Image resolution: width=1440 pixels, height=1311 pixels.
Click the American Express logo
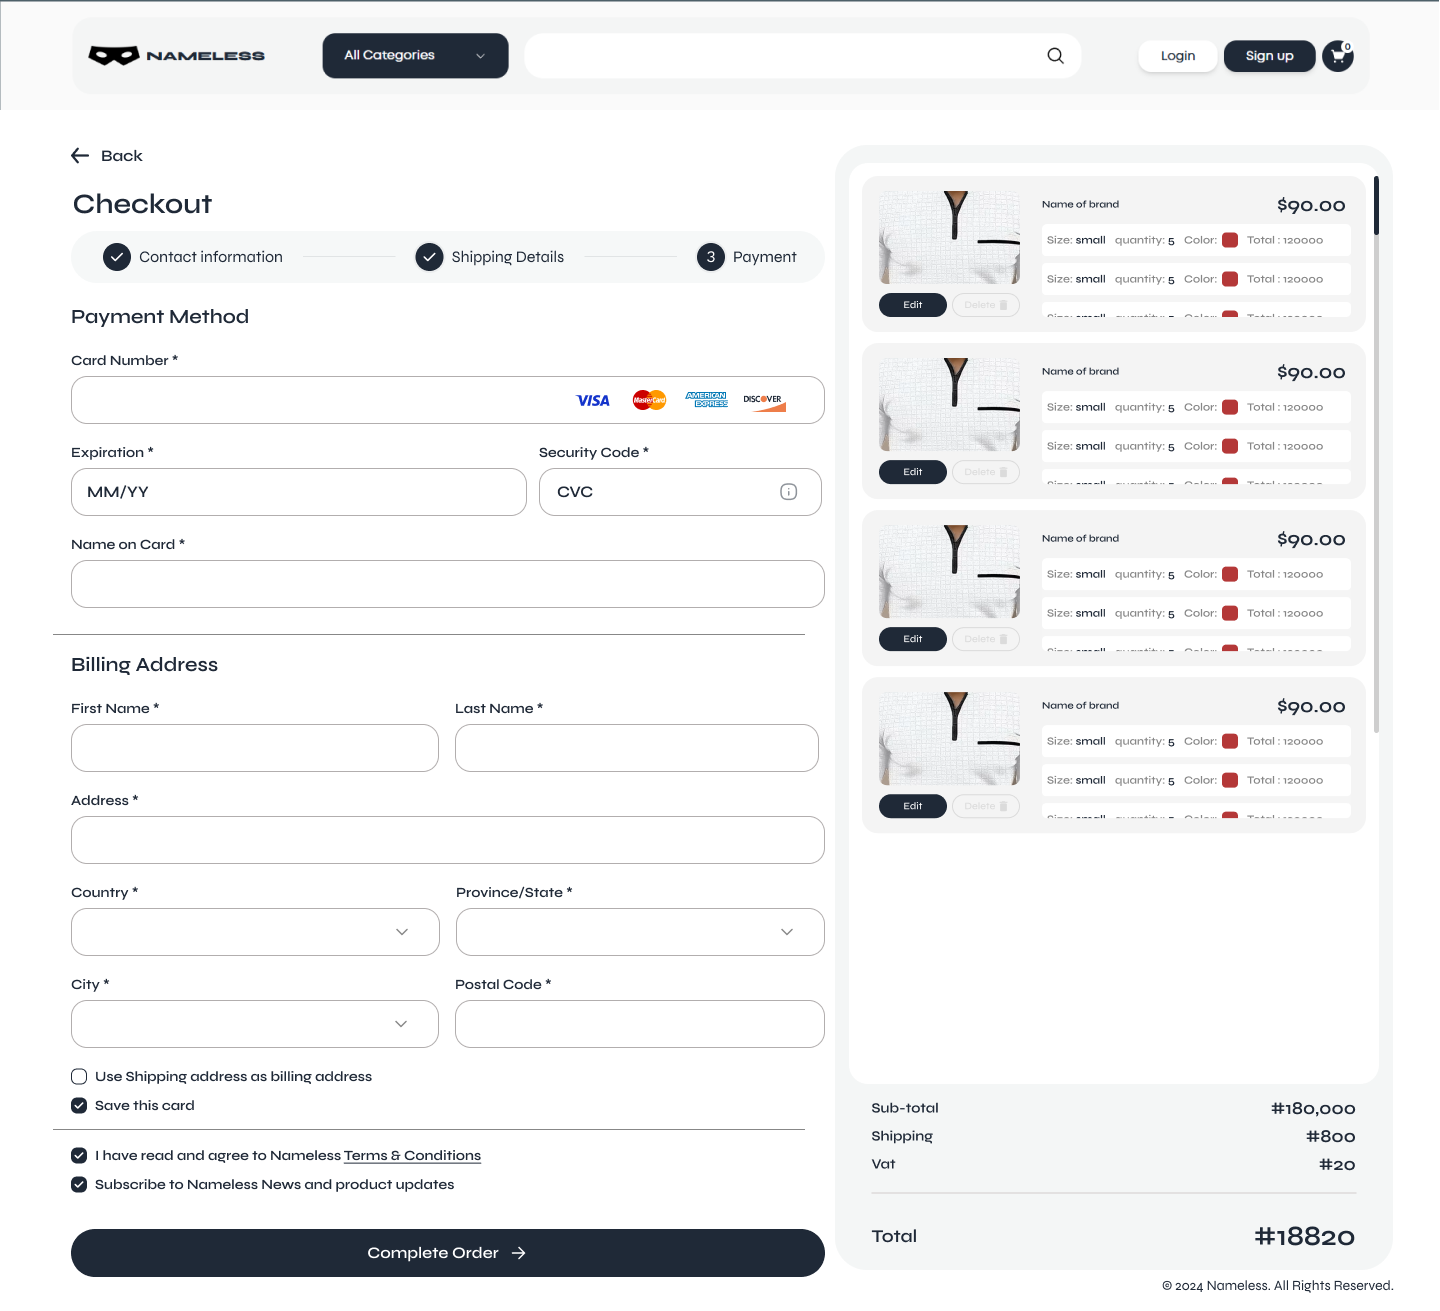pyautogui.click(x=706, y=400)
